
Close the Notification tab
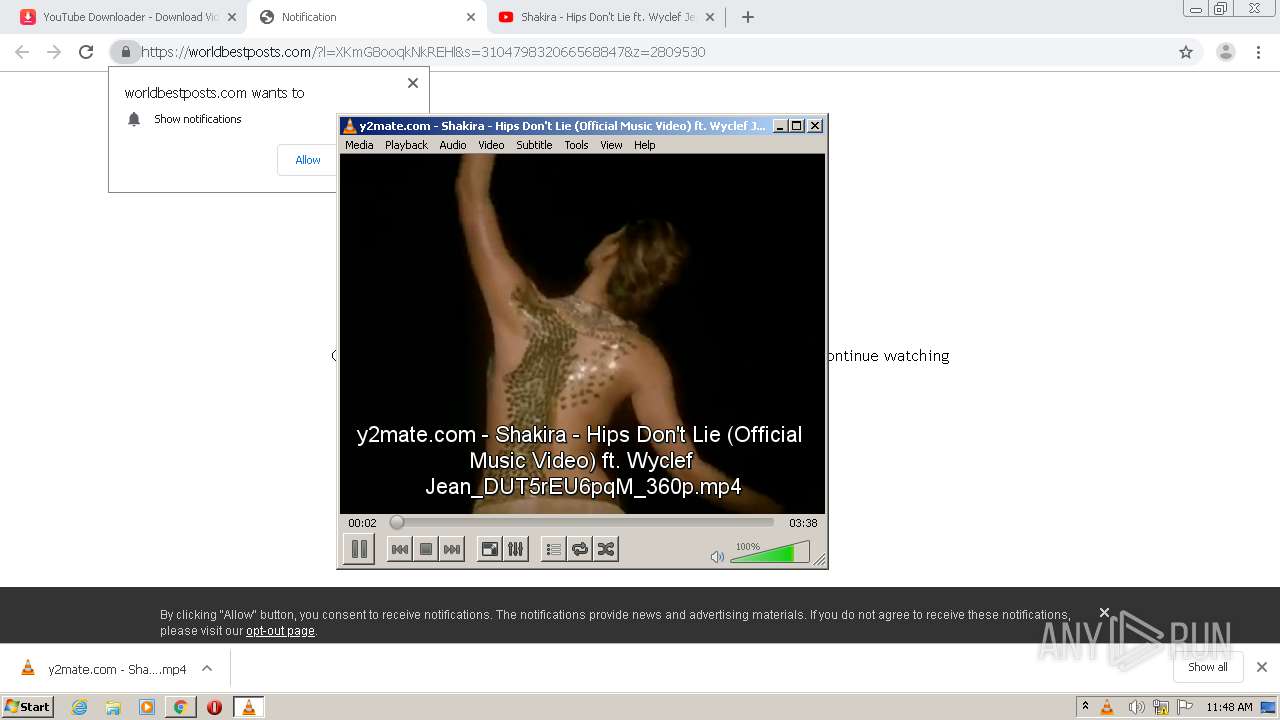click(471, 17)
